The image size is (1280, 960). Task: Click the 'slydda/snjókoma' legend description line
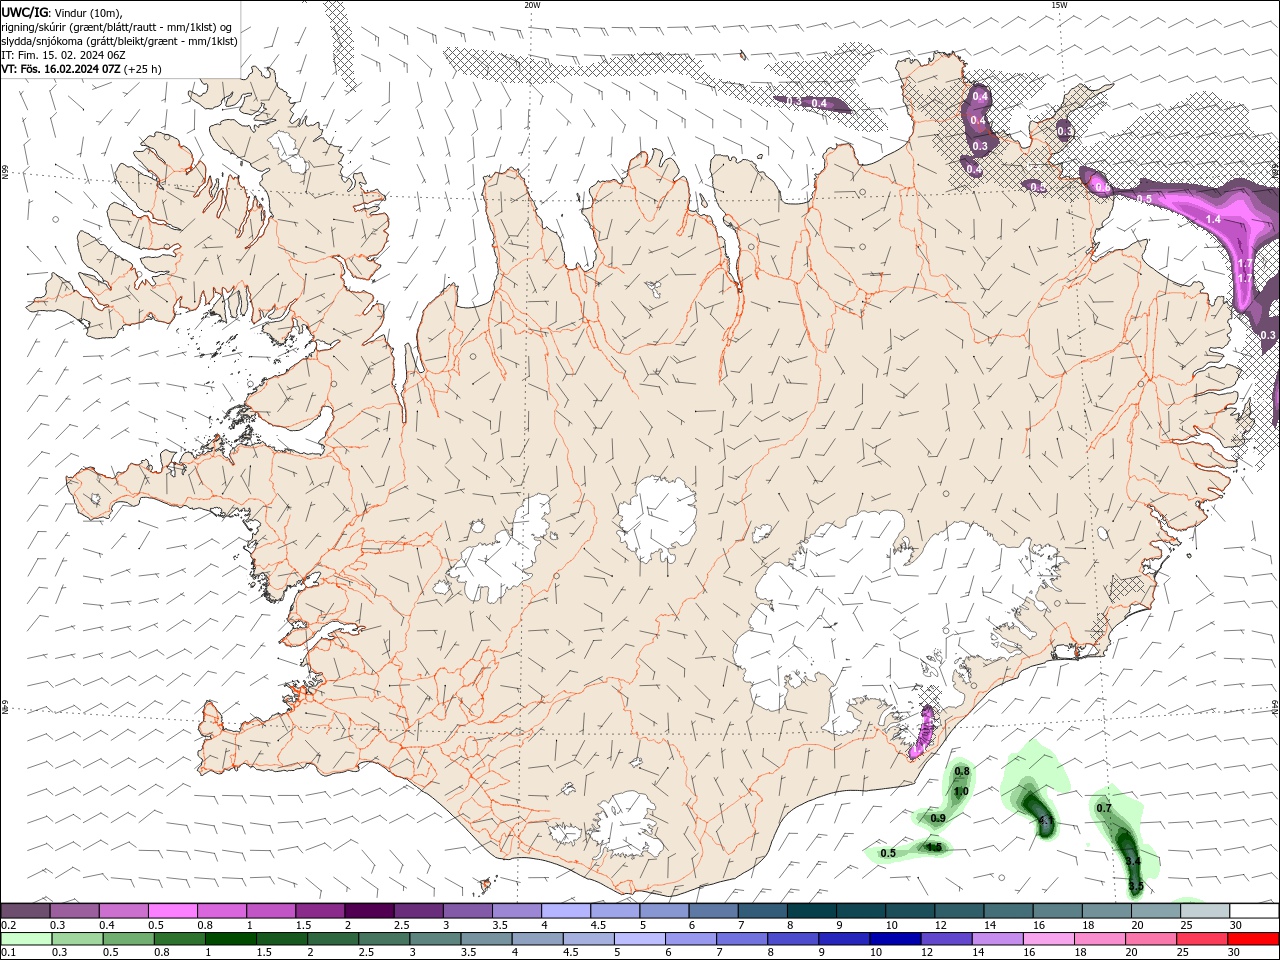pos(119,41)
